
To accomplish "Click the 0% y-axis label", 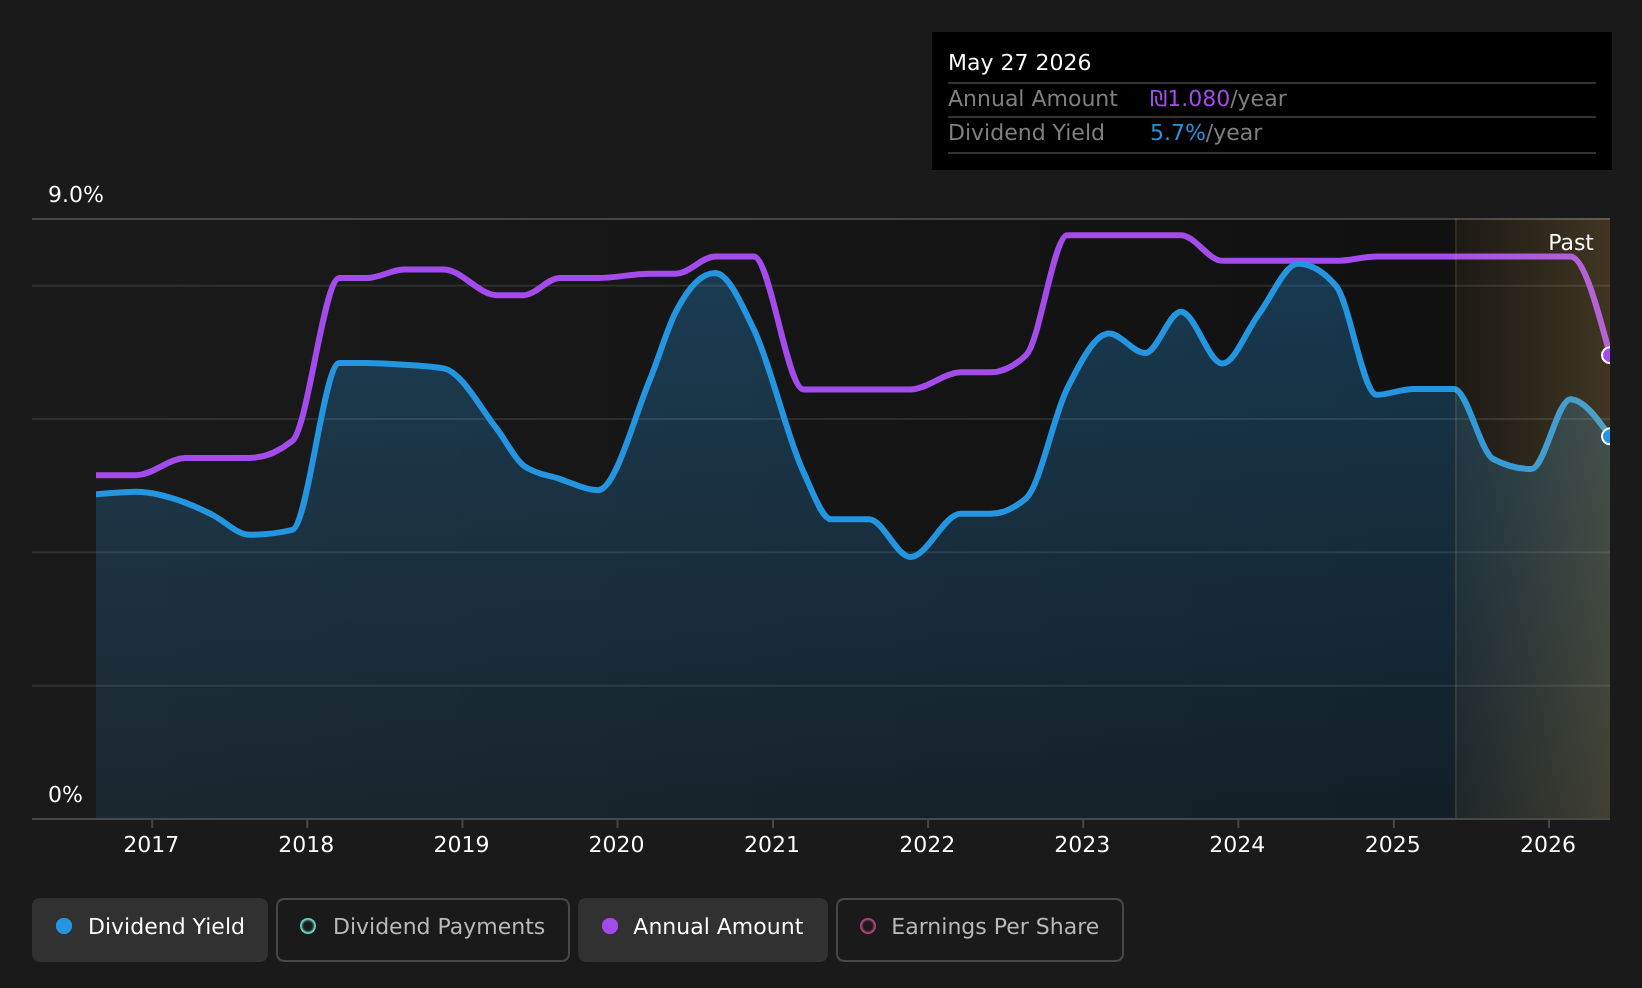I will (66, 795).
